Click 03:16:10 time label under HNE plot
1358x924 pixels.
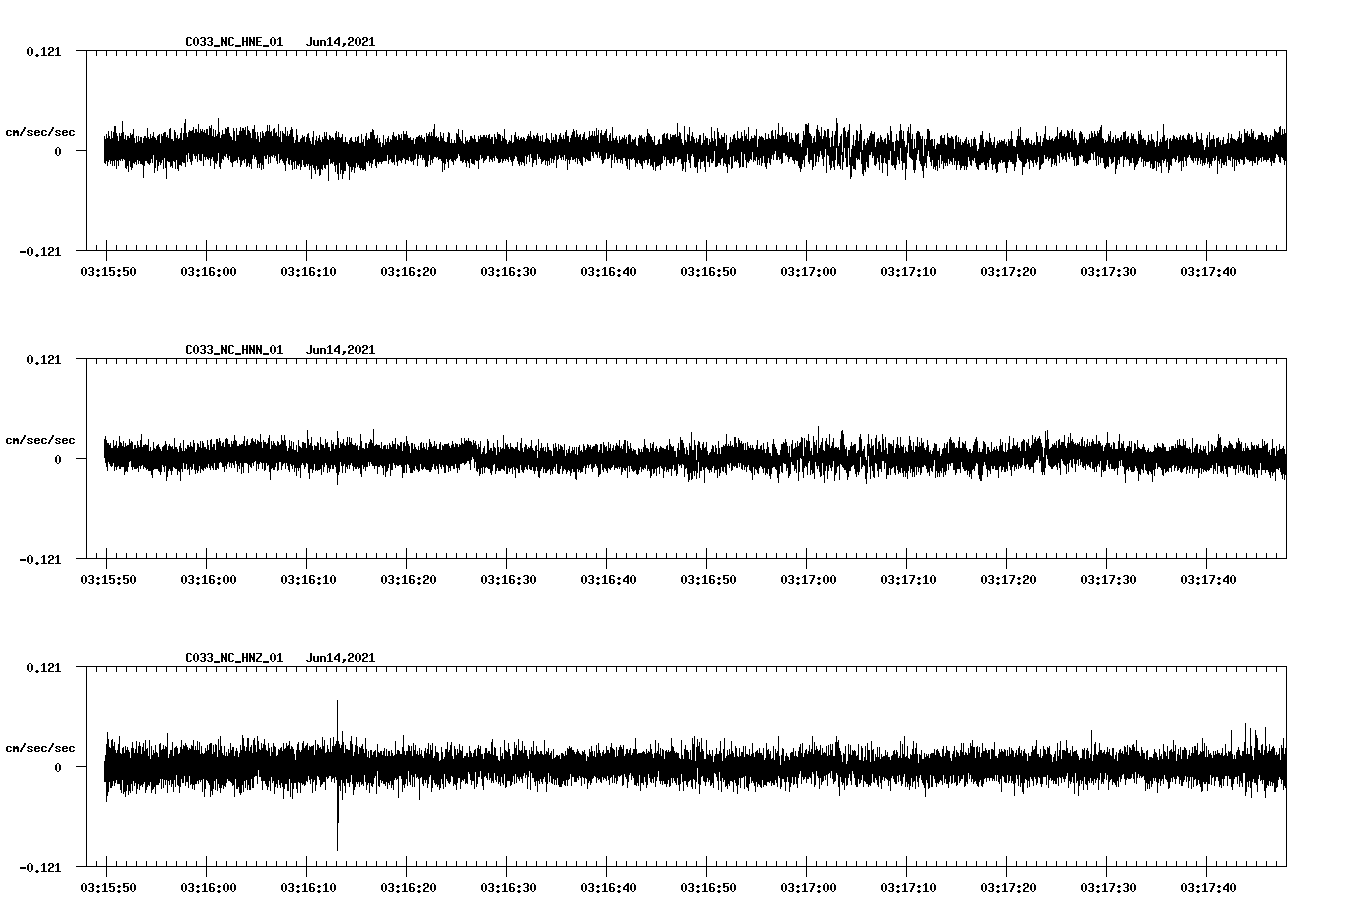coord(308,271)
